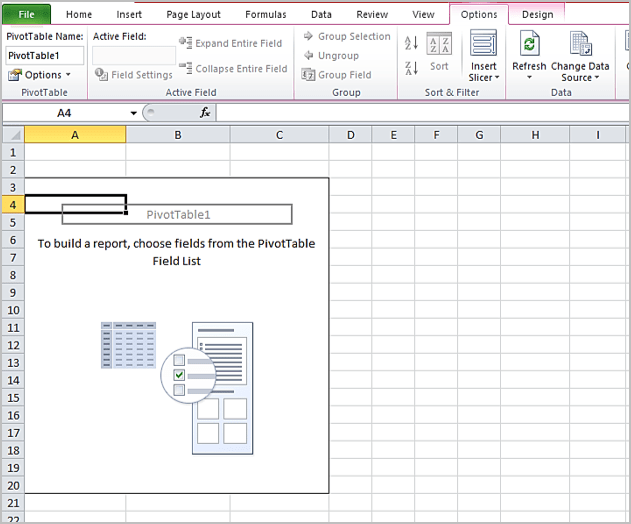Click the Field Settings button
Image resolution: width=631 pixels, height=524 pixels.
tap(134, 75)
